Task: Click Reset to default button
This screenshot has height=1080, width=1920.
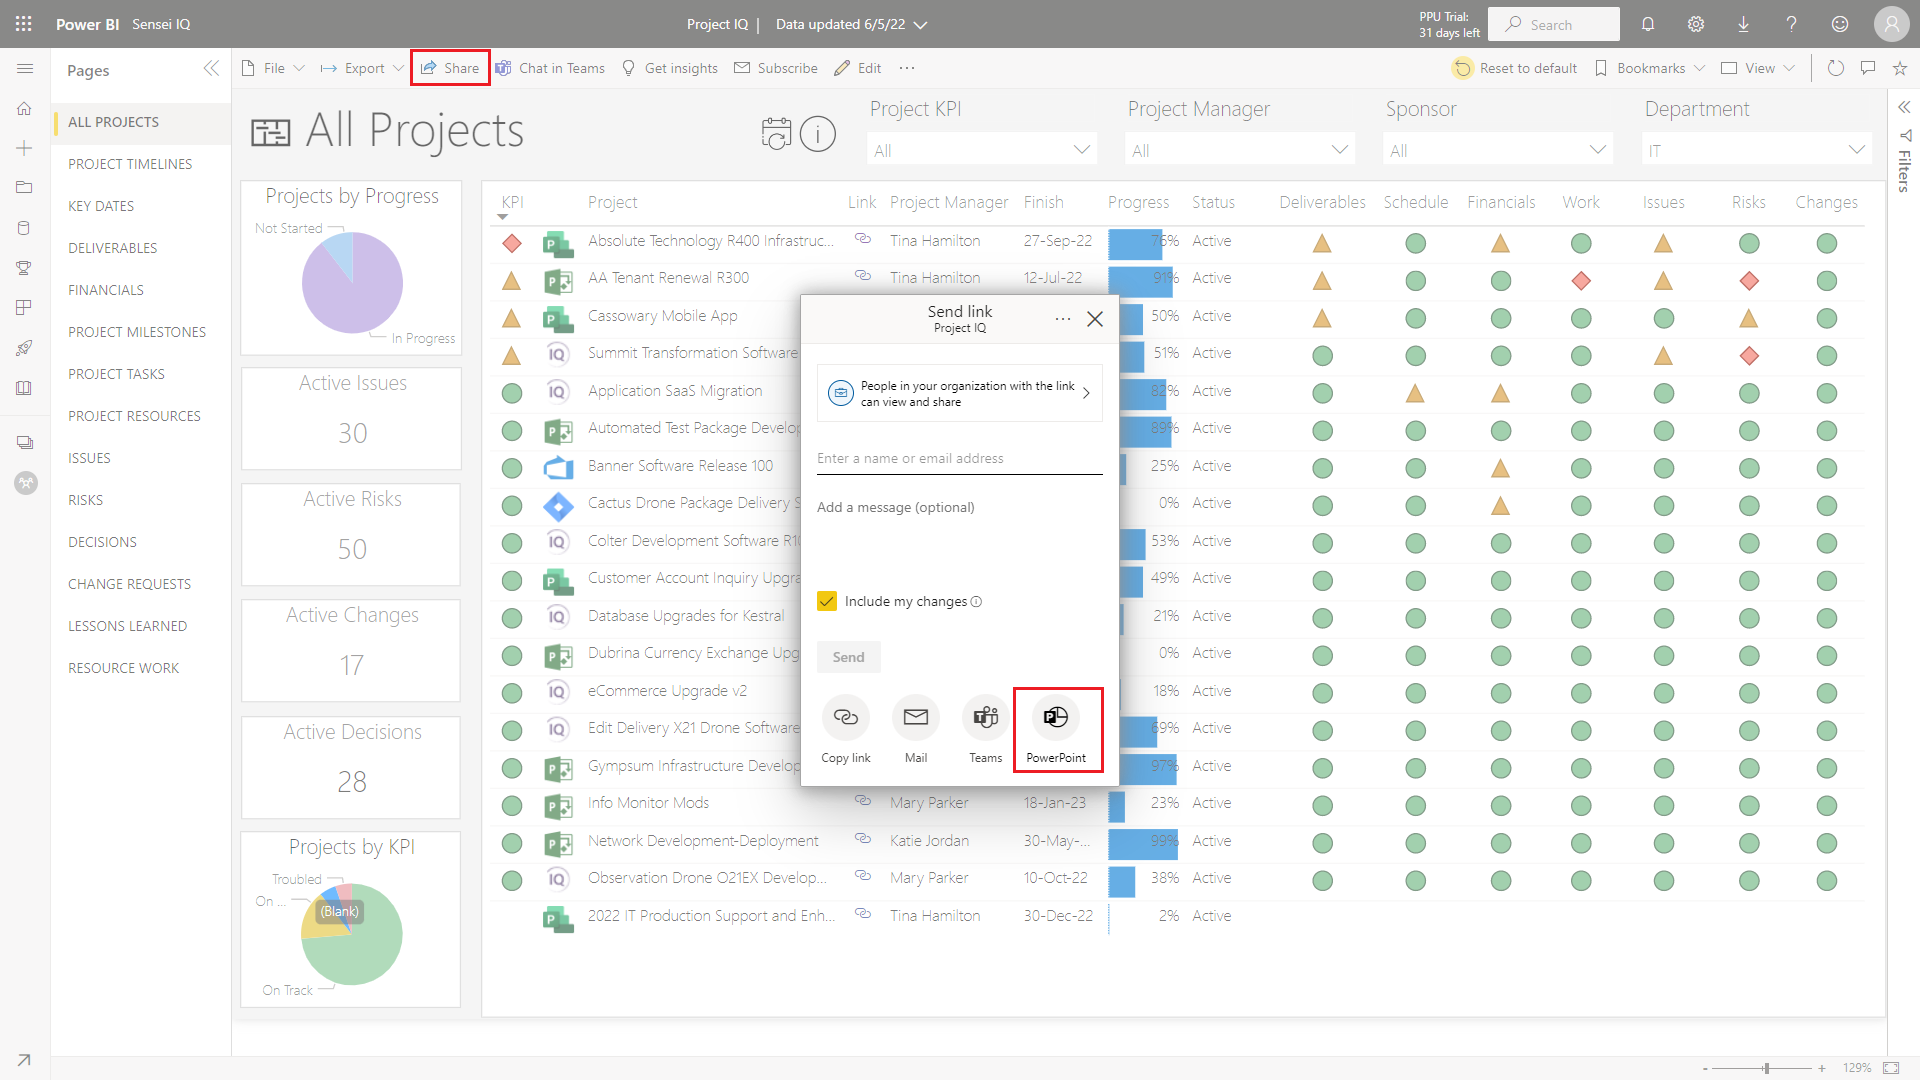Action: tap(1515, 68)
